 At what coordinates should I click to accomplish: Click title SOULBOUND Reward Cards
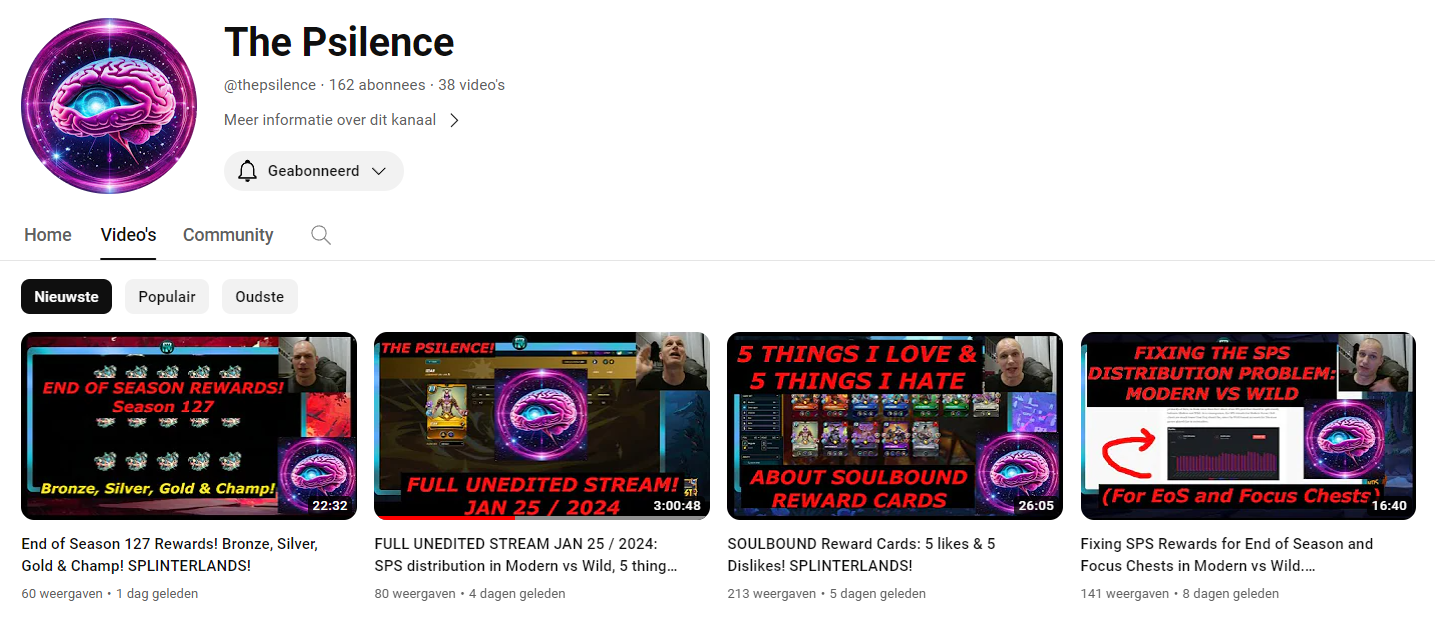[x=861, y=555]
